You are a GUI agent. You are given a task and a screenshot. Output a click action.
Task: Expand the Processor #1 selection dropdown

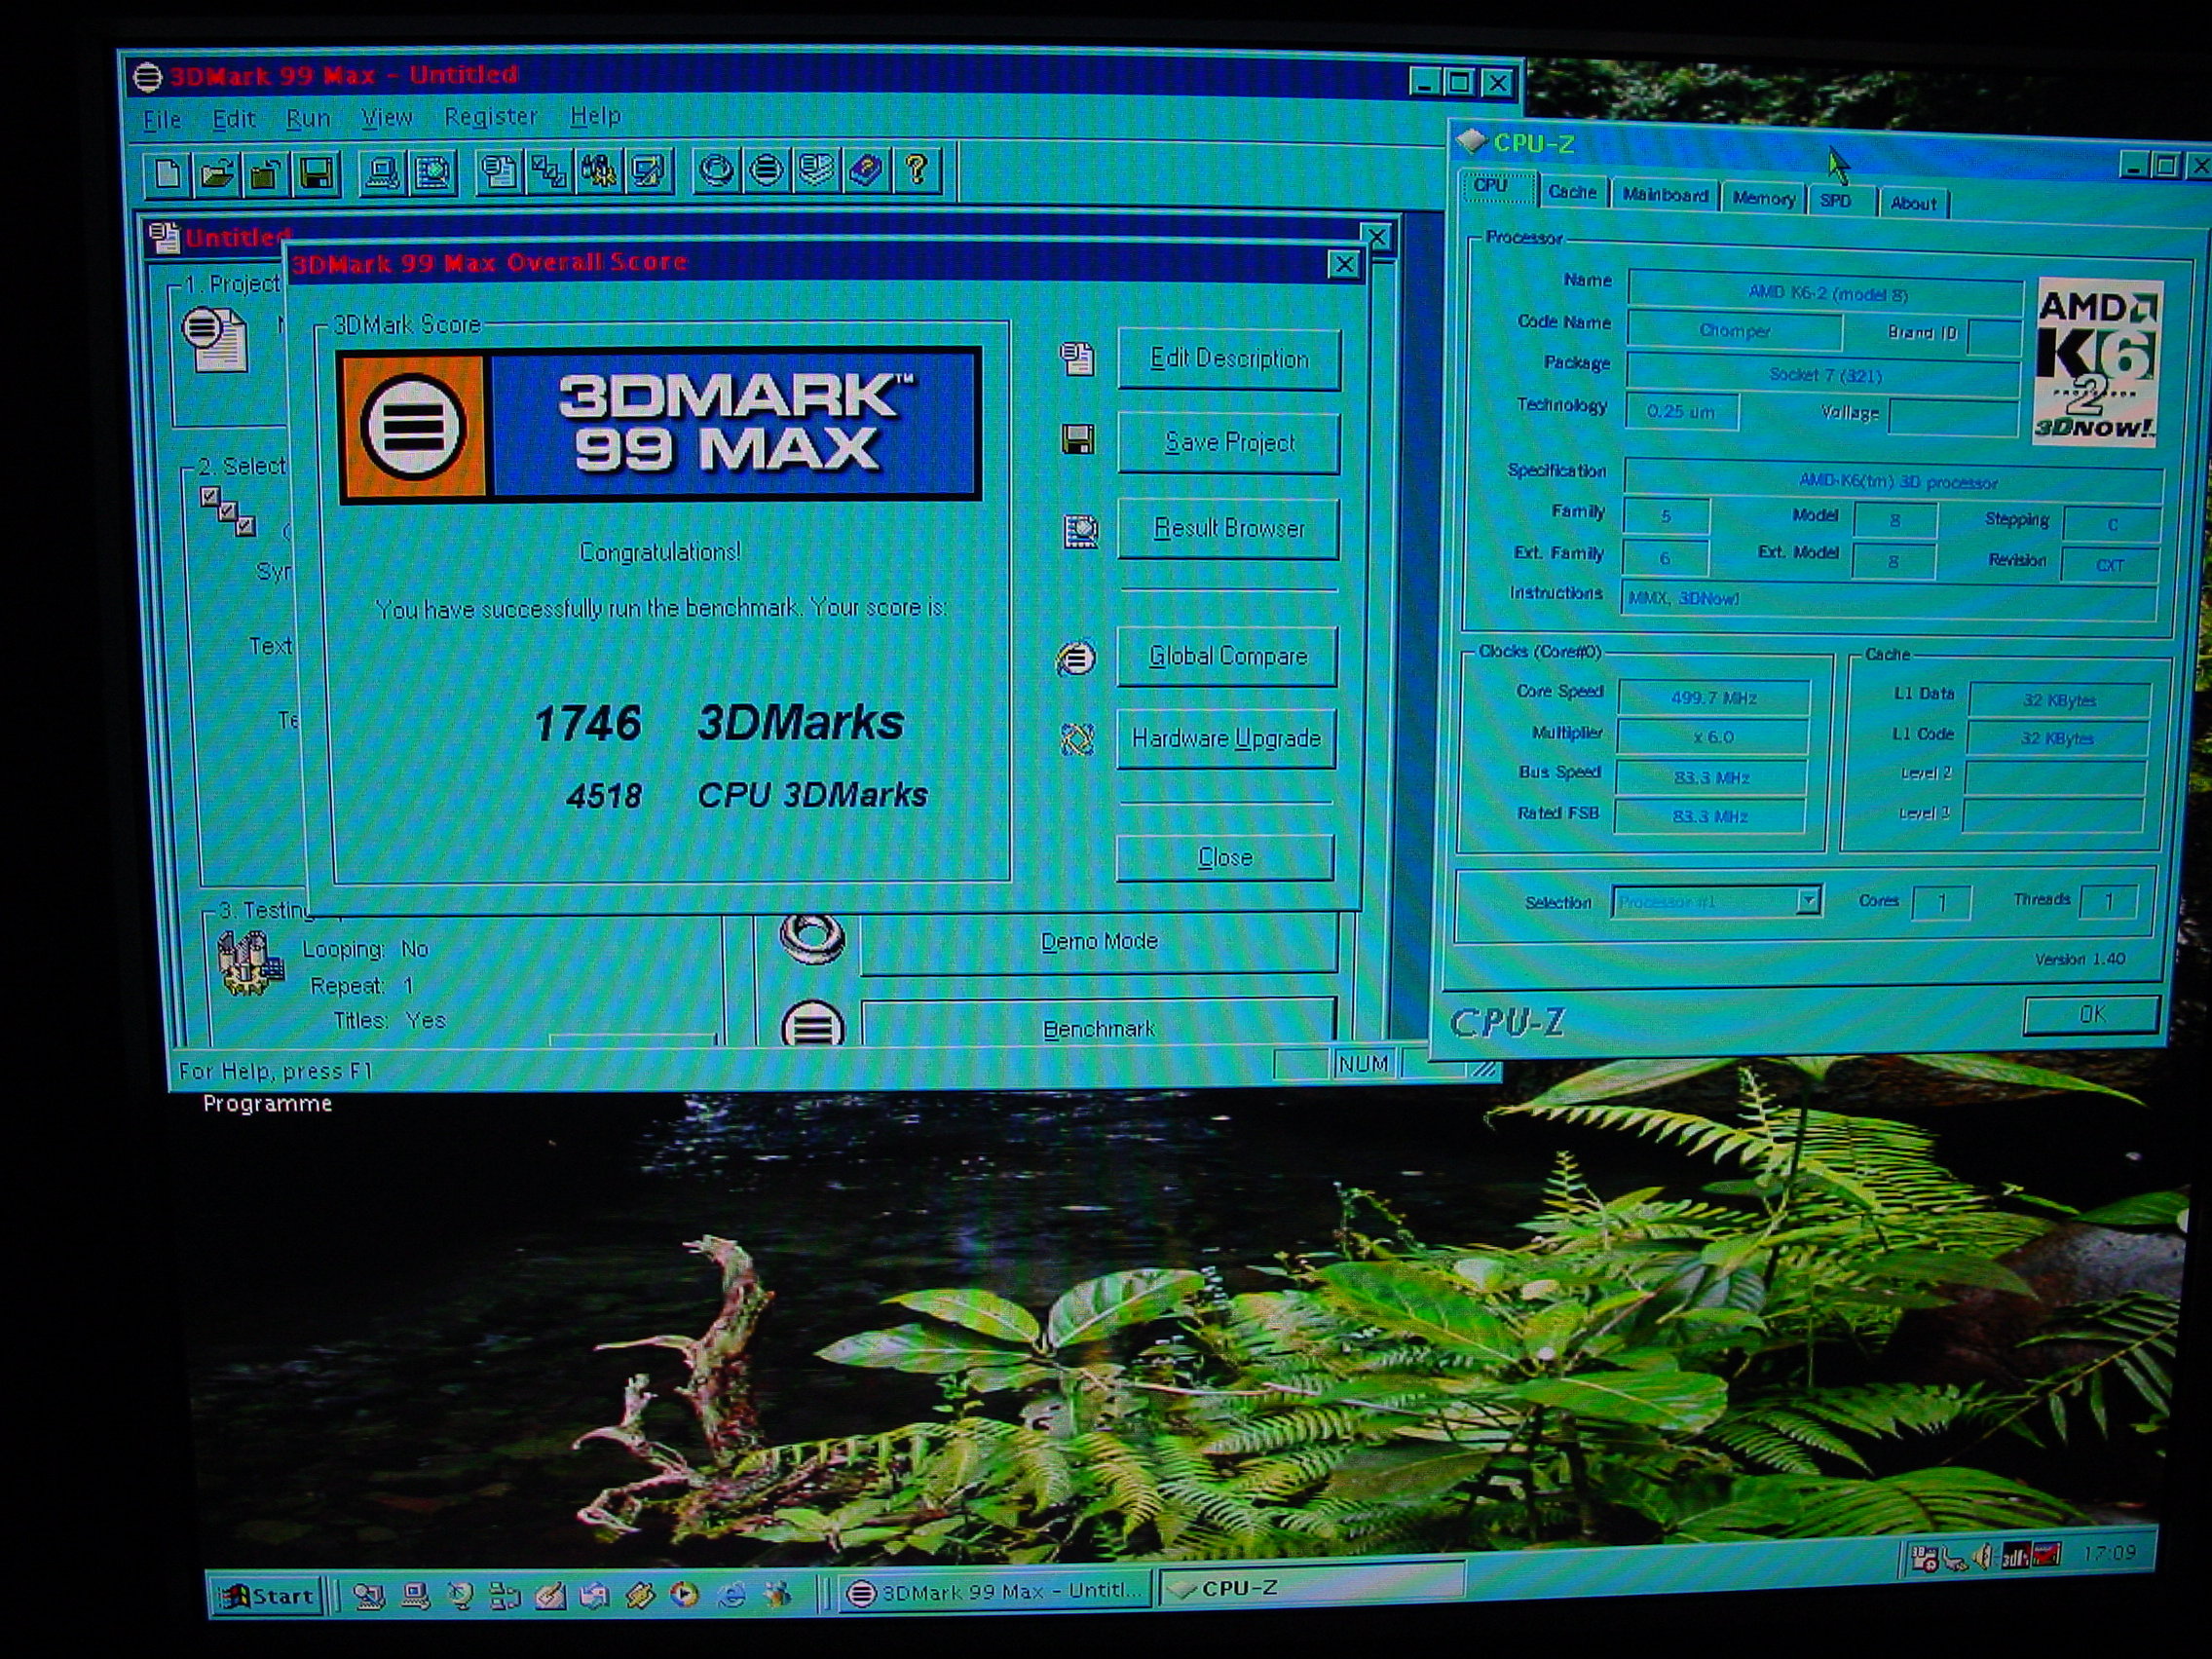pyautogui.click(x=1807, y=901)
